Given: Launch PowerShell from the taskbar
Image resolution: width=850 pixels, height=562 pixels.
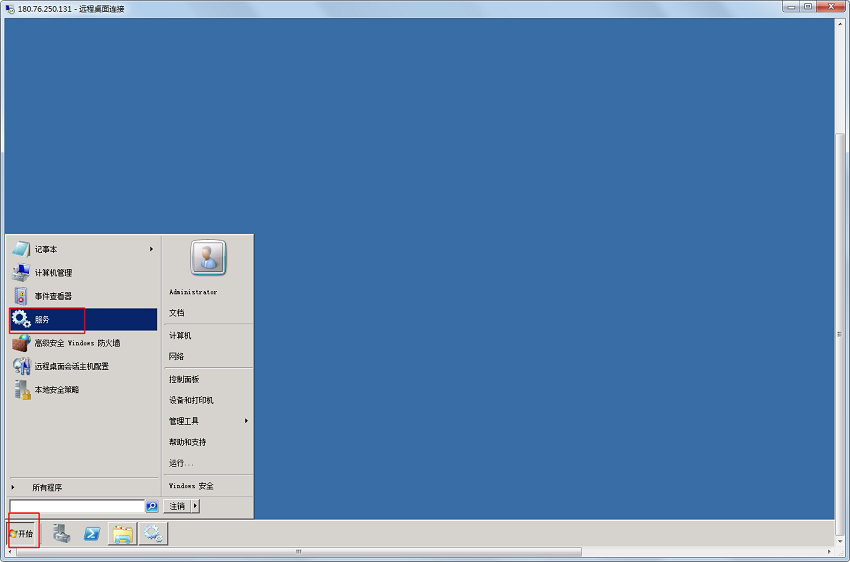Looking at the screenshot, I should click(x=92, y=534).
